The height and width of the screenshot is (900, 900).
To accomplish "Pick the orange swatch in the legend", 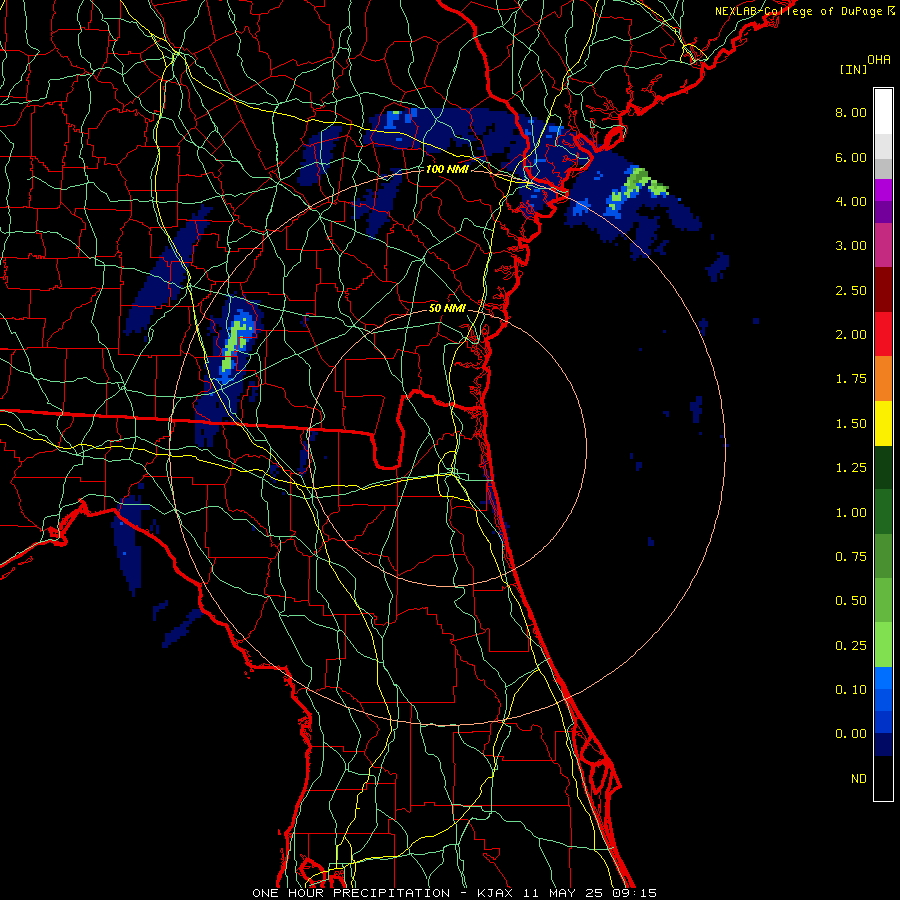I will 883,379.
